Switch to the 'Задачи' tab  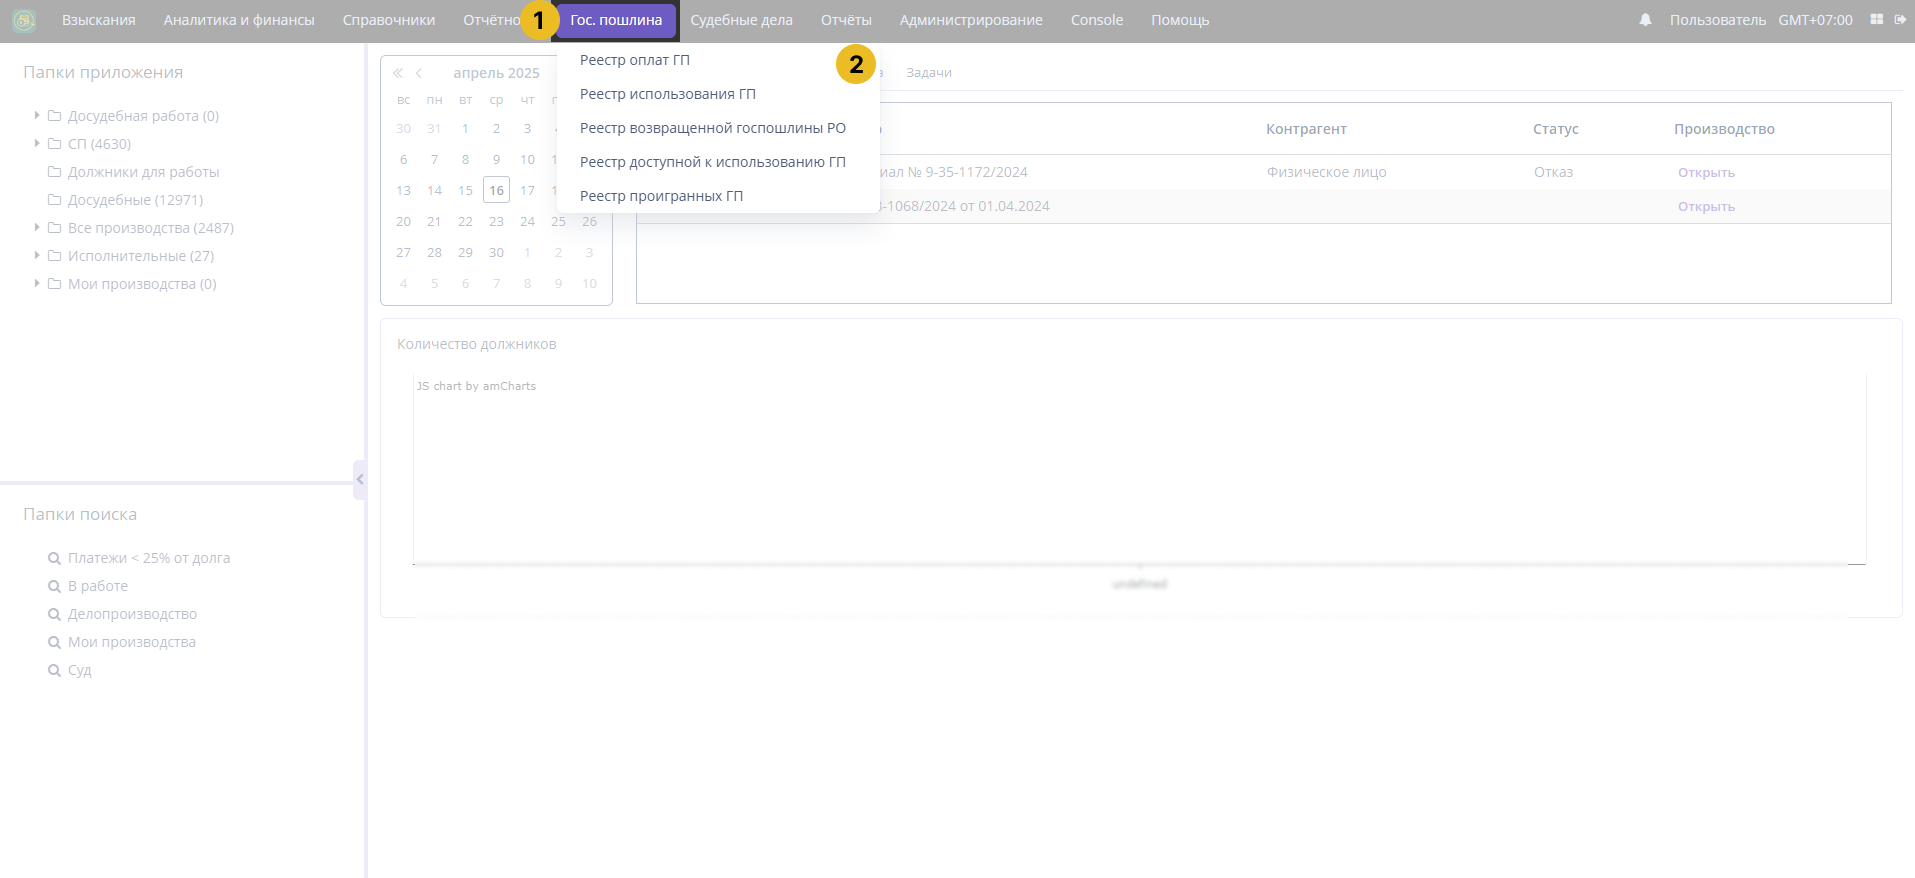928,73
